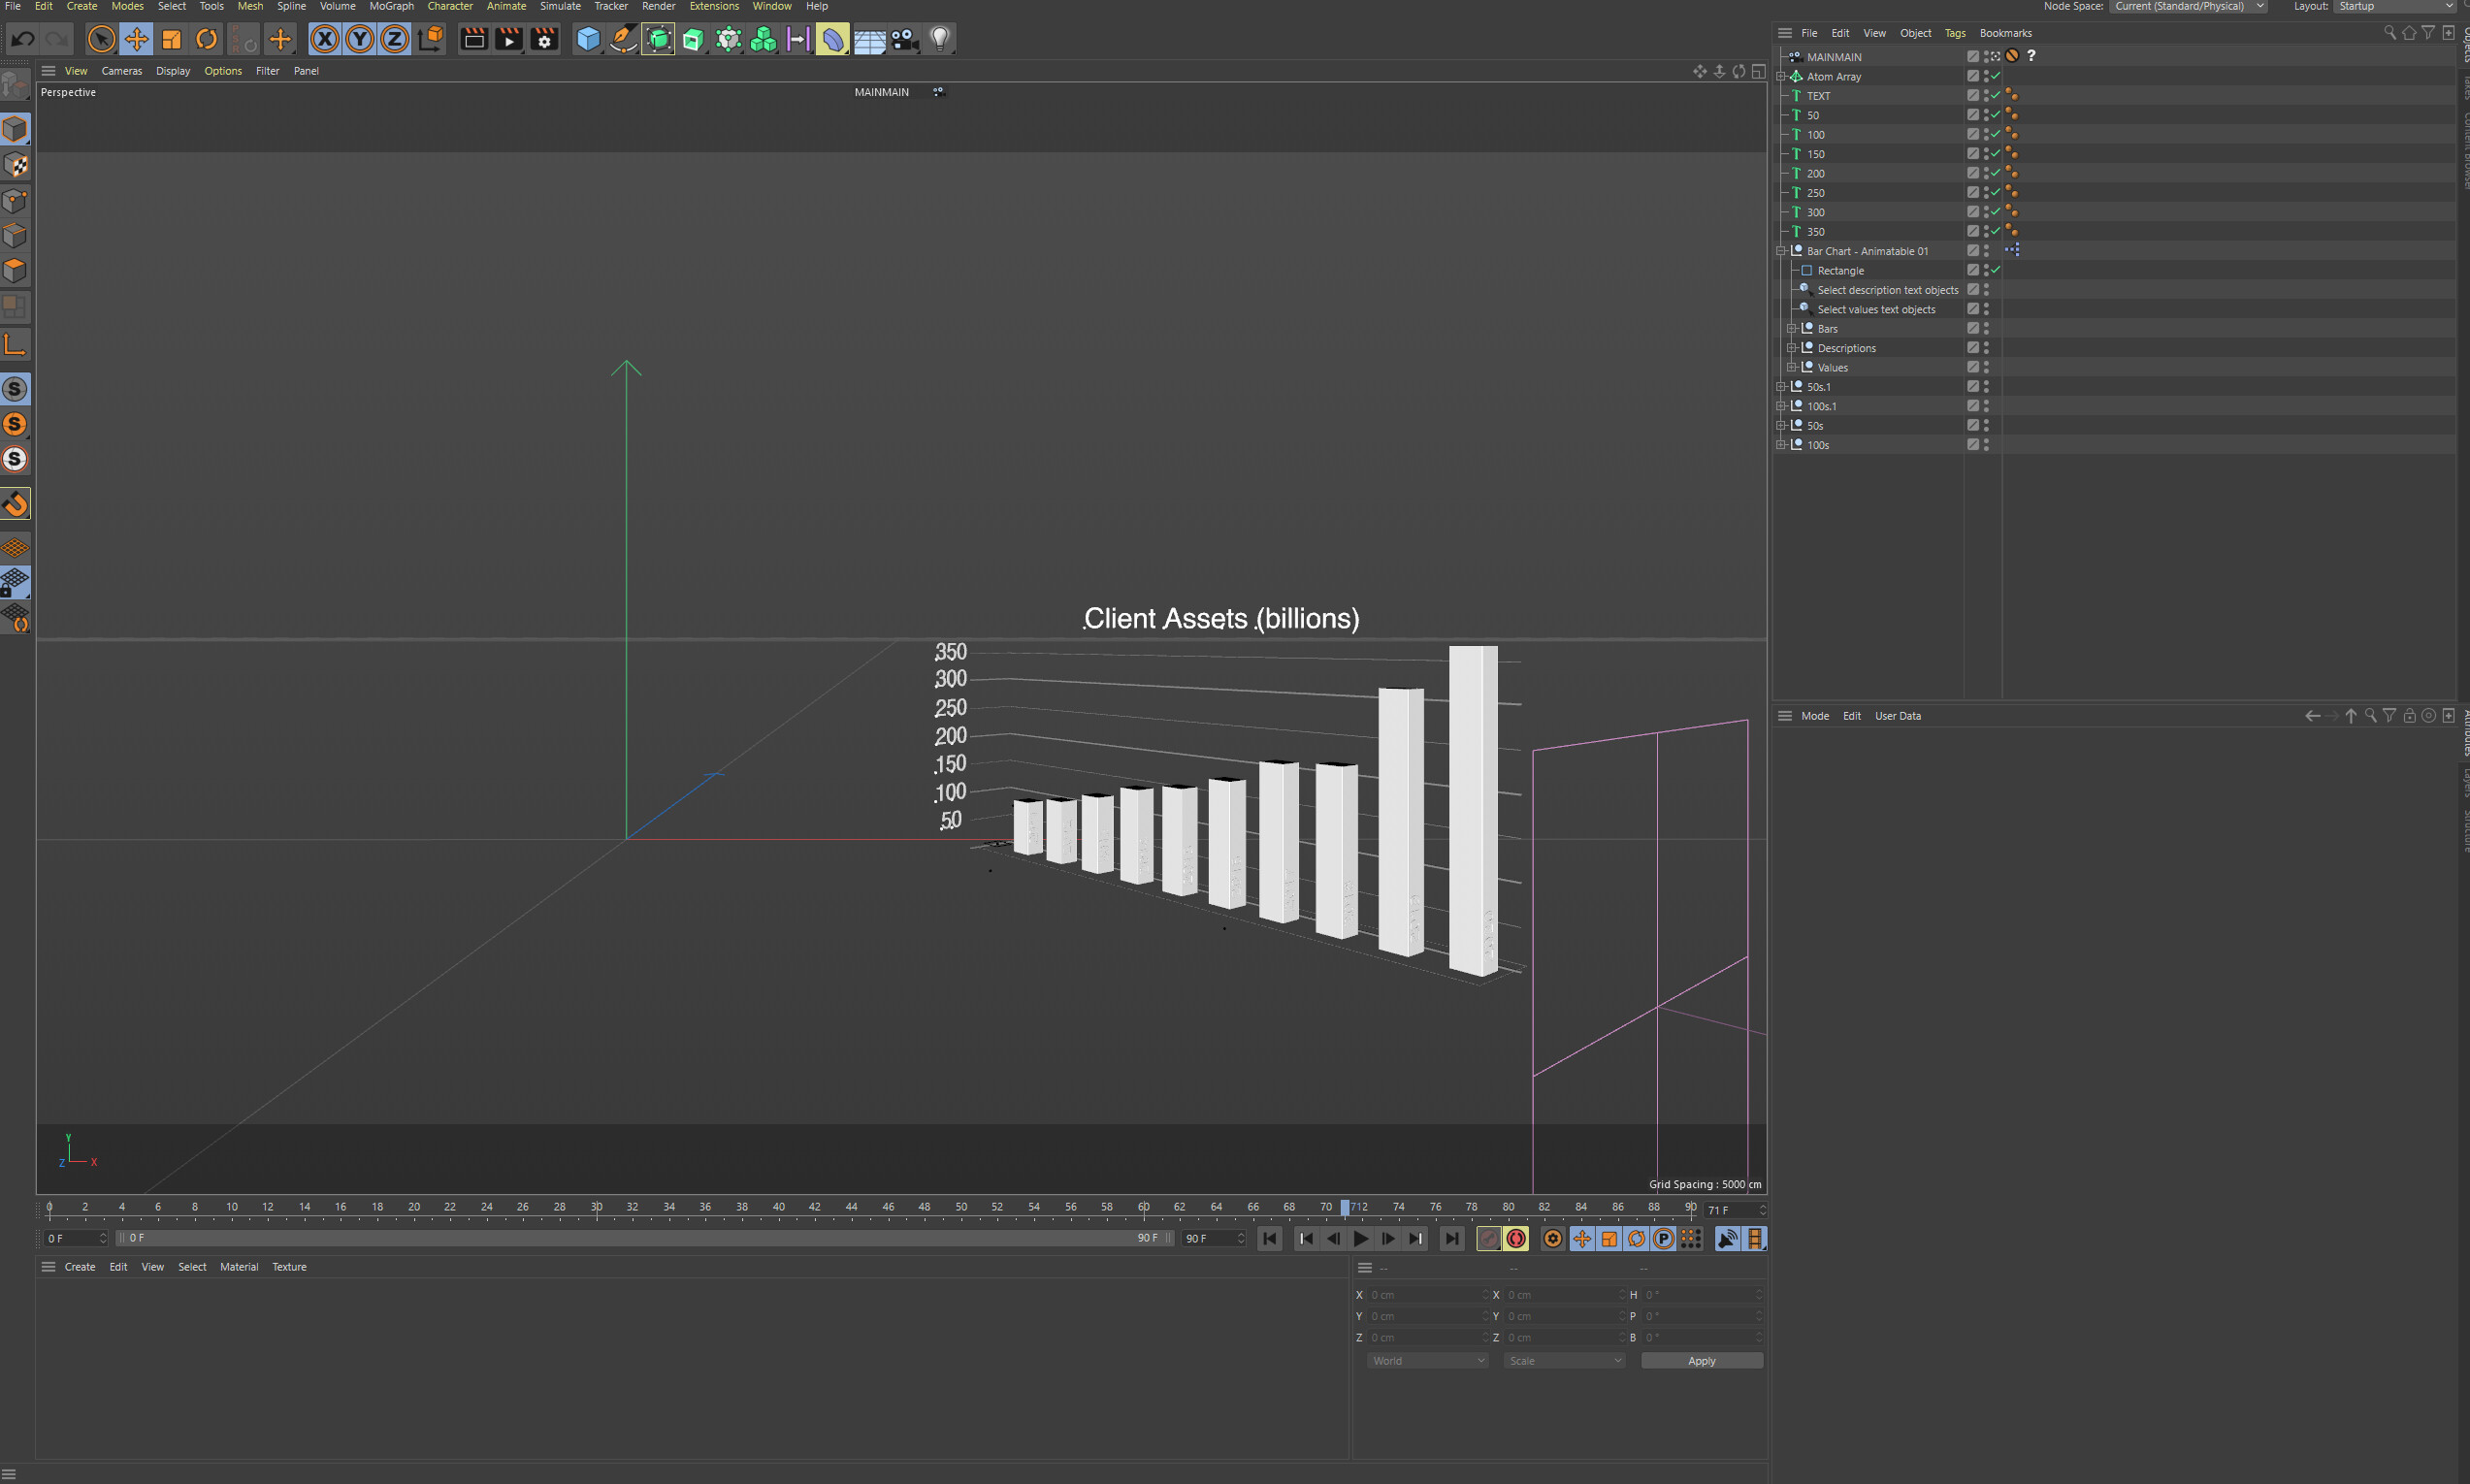
Task: Add a Camera object
Action: tap(904, 39)
